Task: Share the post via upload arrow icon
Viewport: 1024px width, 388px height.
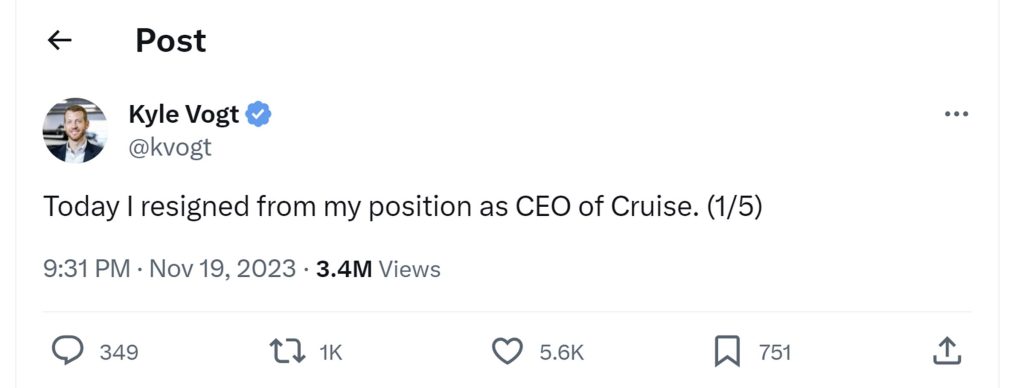Action: [x=947, y=351]
